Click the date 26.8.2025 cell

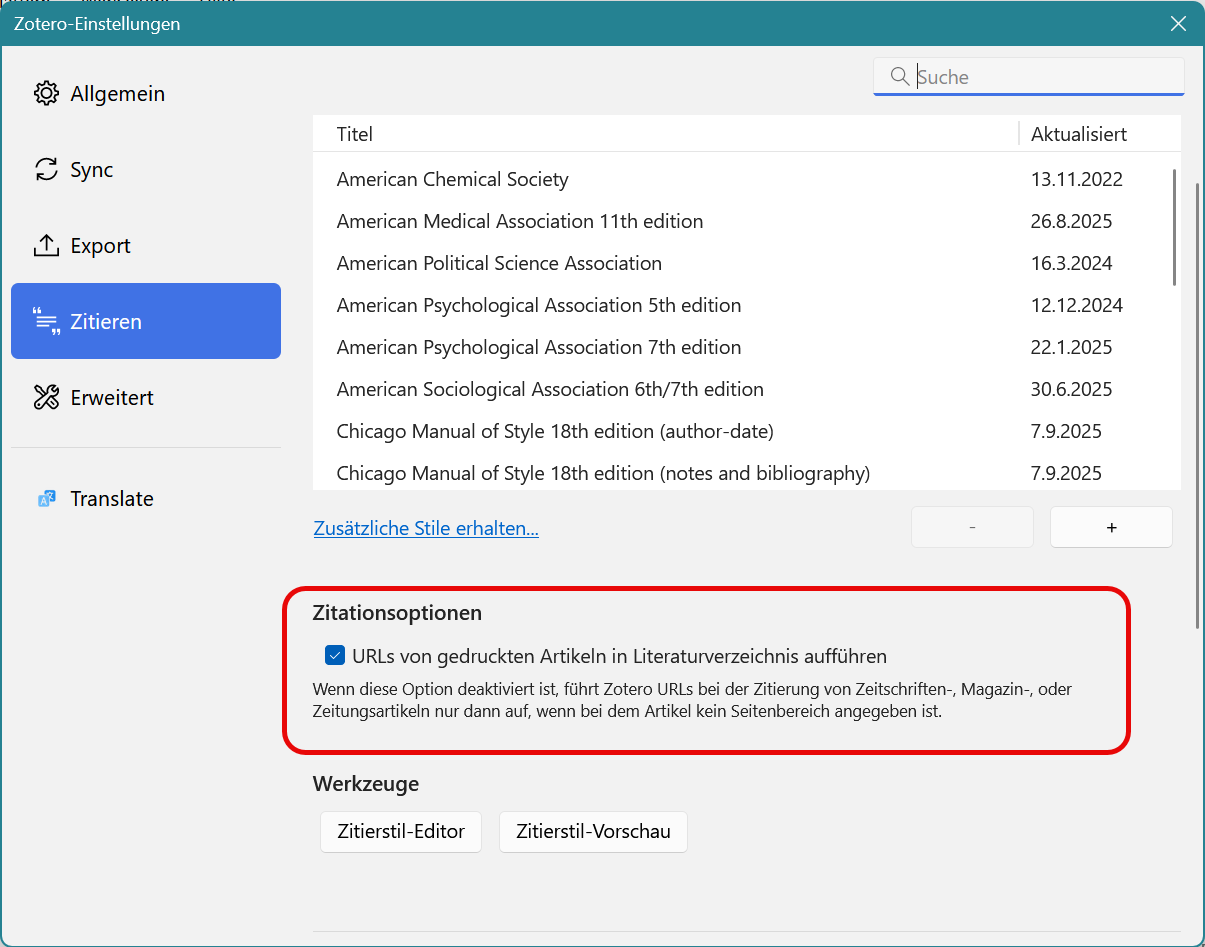[1071, 222]
